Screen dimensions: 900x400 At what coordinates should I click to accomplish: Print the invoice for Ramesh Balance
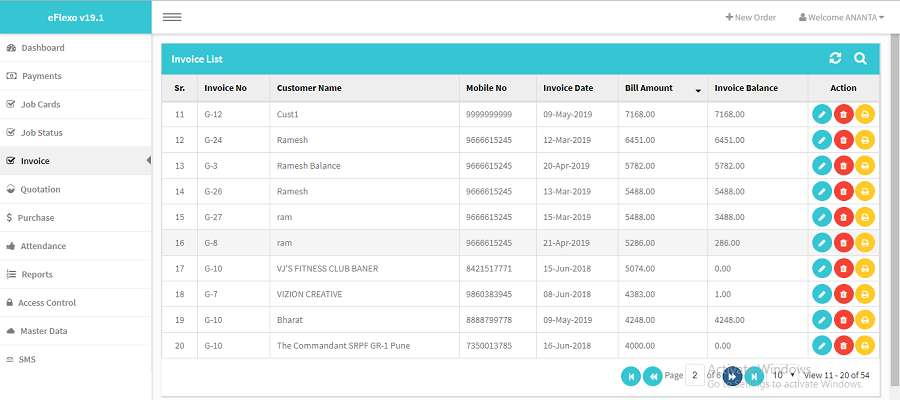(864, 165)
